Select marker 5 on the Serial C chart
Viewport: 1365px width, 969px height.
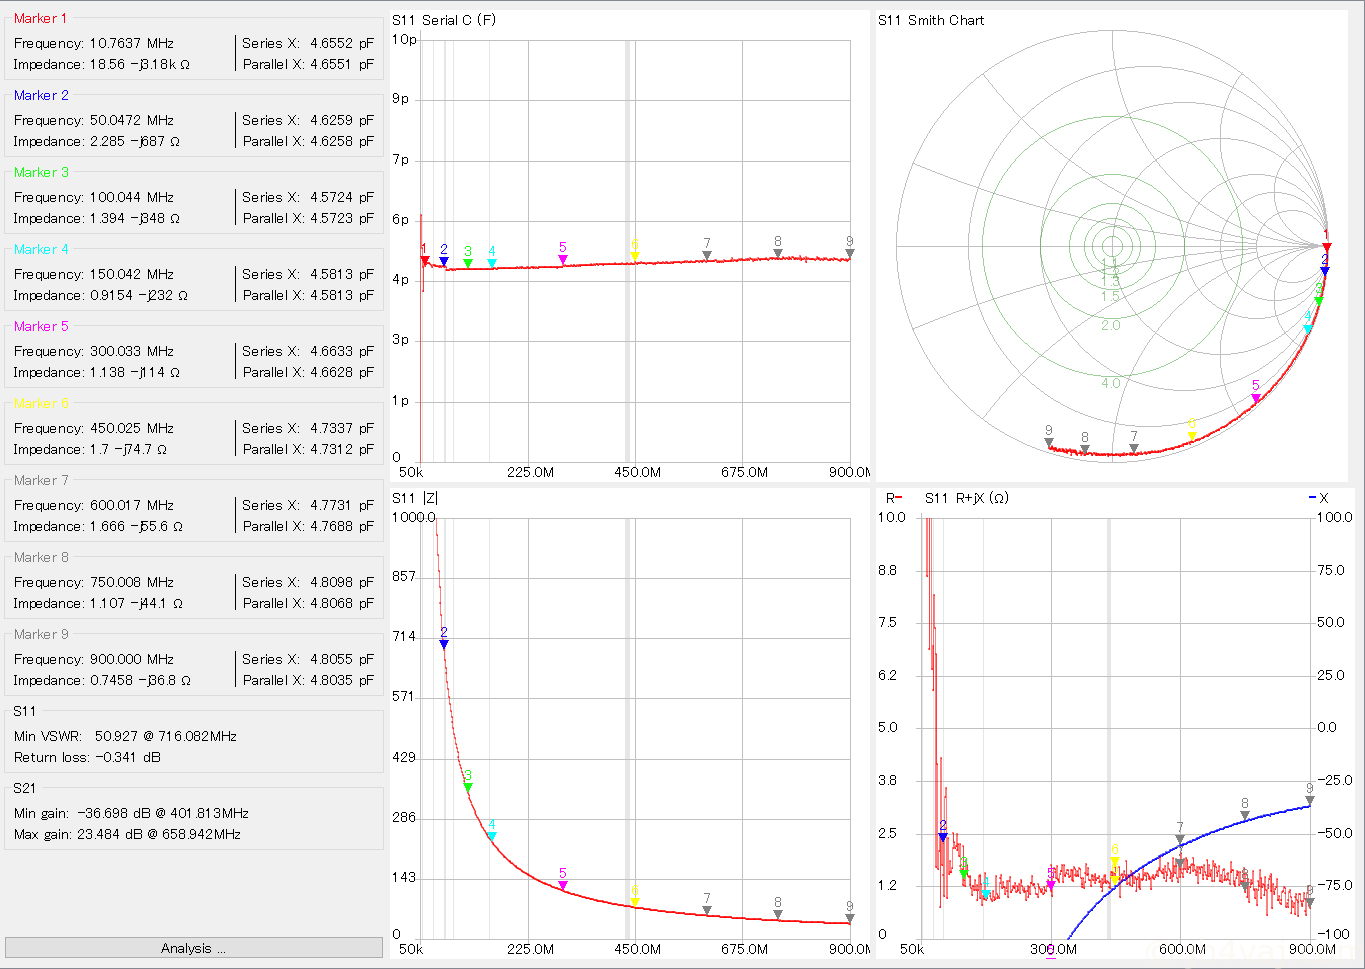pyautogui.click(x=563, y=259)
